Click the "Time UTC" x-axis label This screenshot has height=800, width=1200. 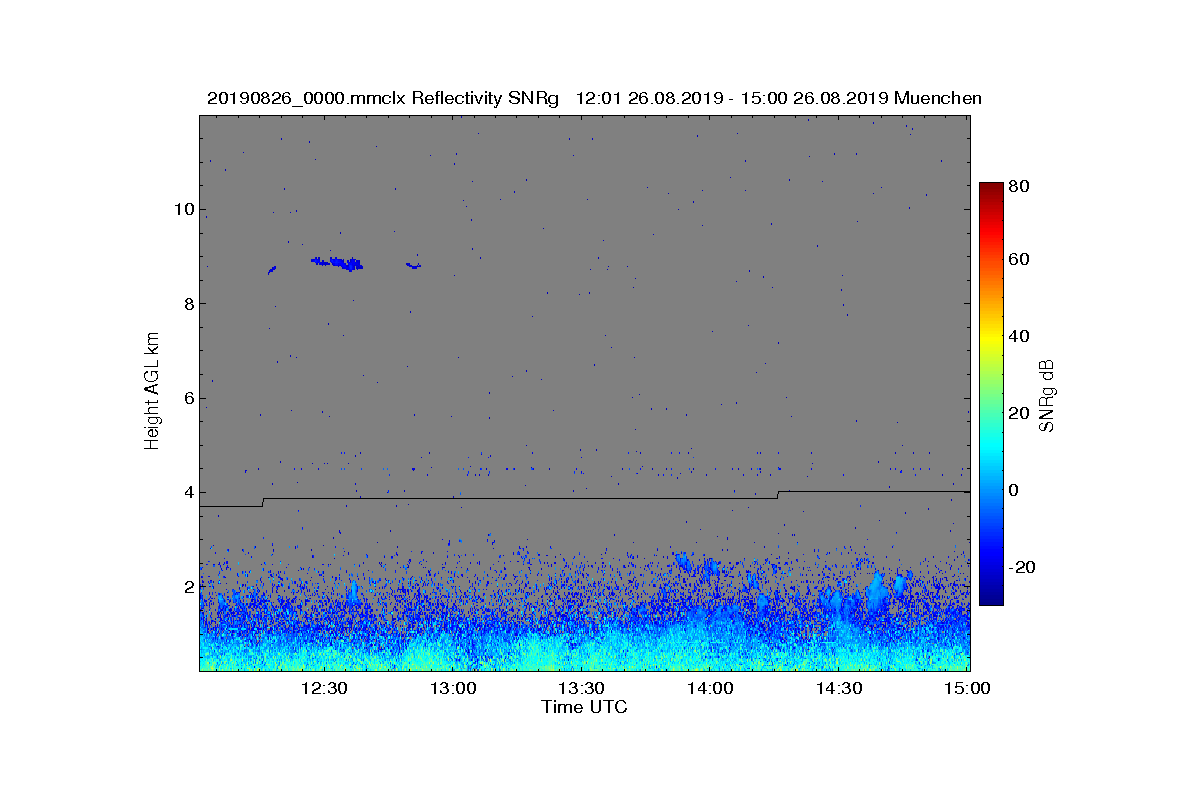pos(585,707)
